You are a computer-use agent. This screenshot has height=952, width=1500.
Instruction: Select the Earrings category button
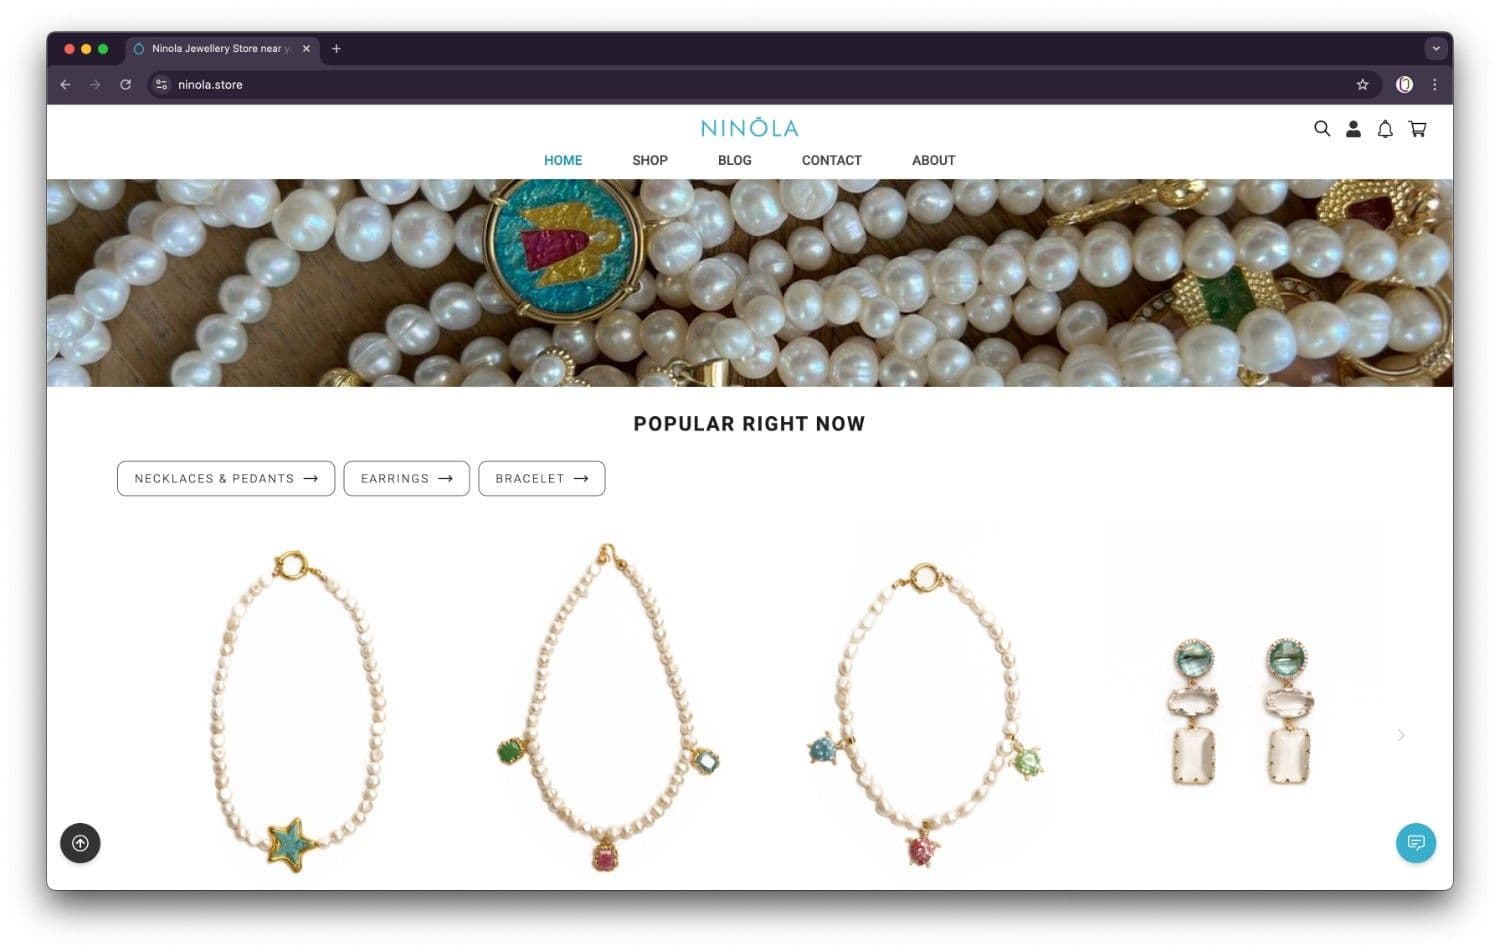(x=407, y=478)
